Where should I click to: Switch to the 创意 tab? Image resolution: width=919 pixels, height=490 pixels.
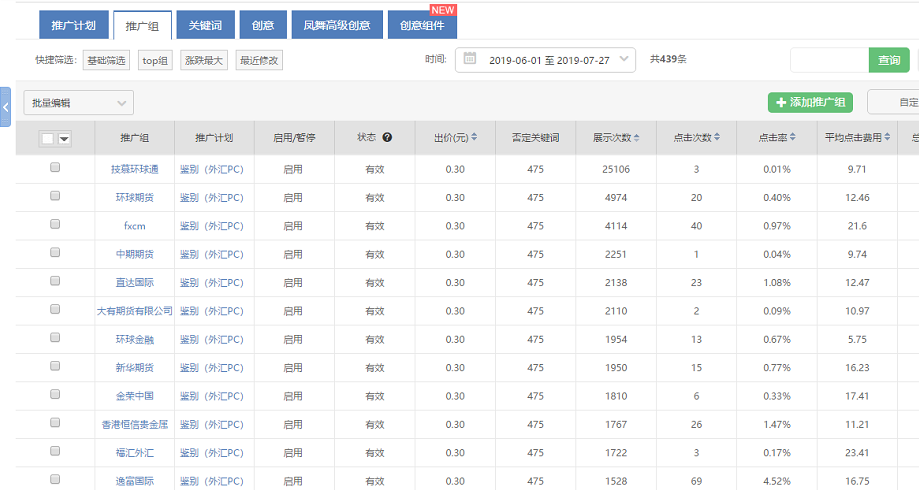(x=263, y=25)
